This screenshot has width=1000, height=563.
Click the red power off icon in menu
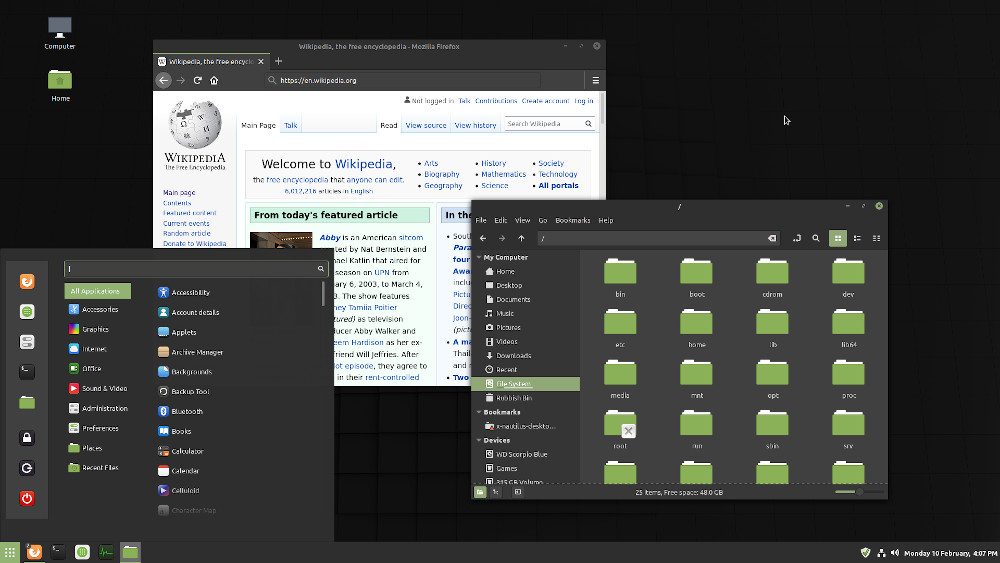coord(27,498)
